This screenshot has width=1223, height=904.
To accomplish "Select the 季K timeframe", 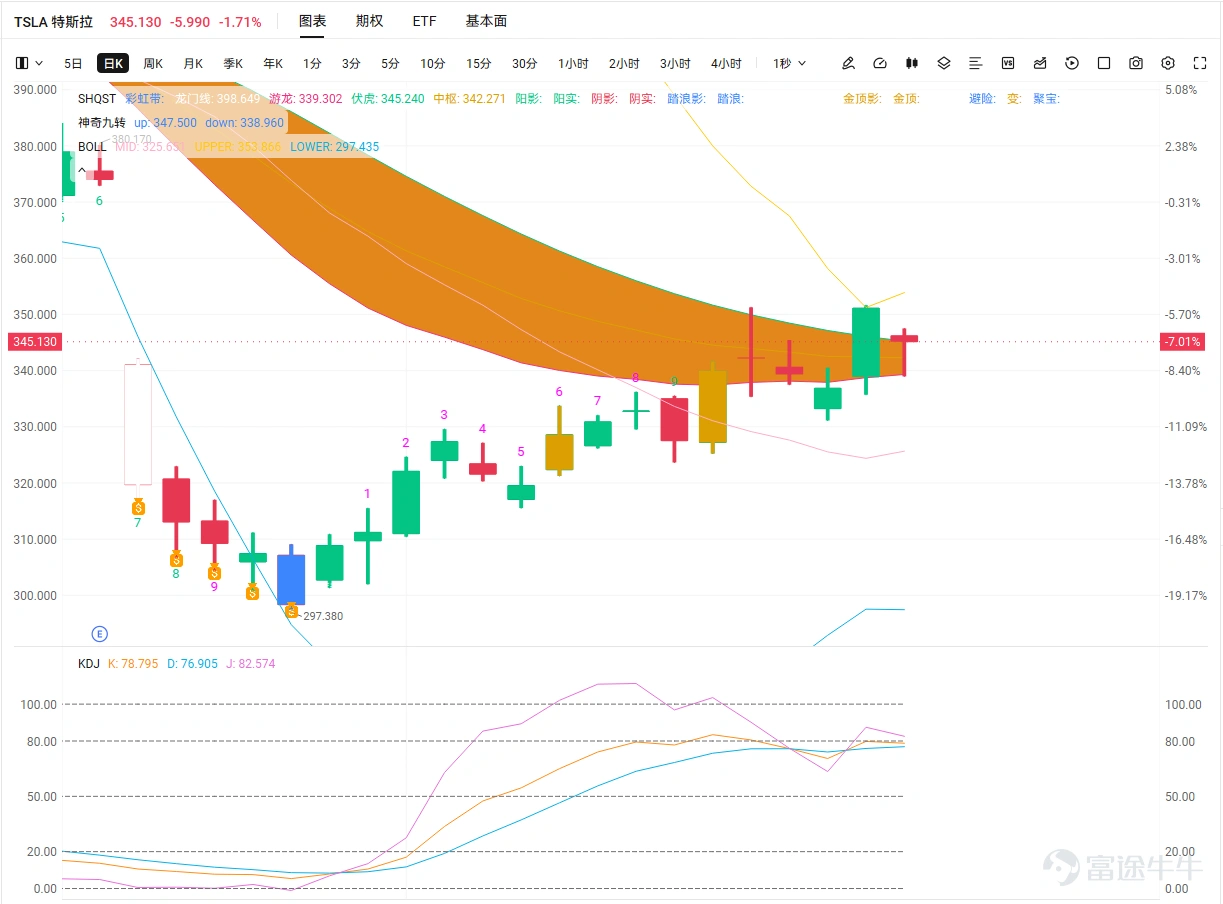I will (x=233, y=63).
